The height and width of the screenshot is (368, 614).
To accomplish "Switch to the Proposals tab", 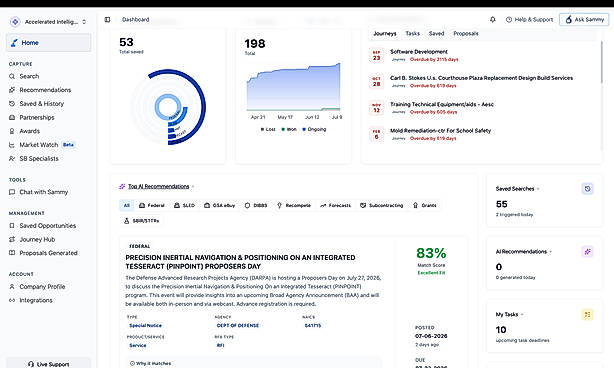I will point(466,34).
